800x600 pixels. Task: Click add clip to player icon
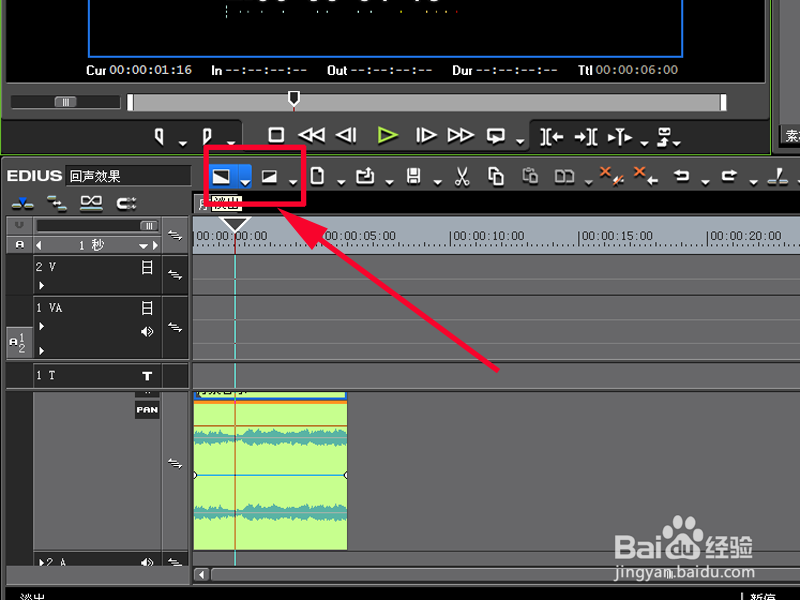coord(620,137)
